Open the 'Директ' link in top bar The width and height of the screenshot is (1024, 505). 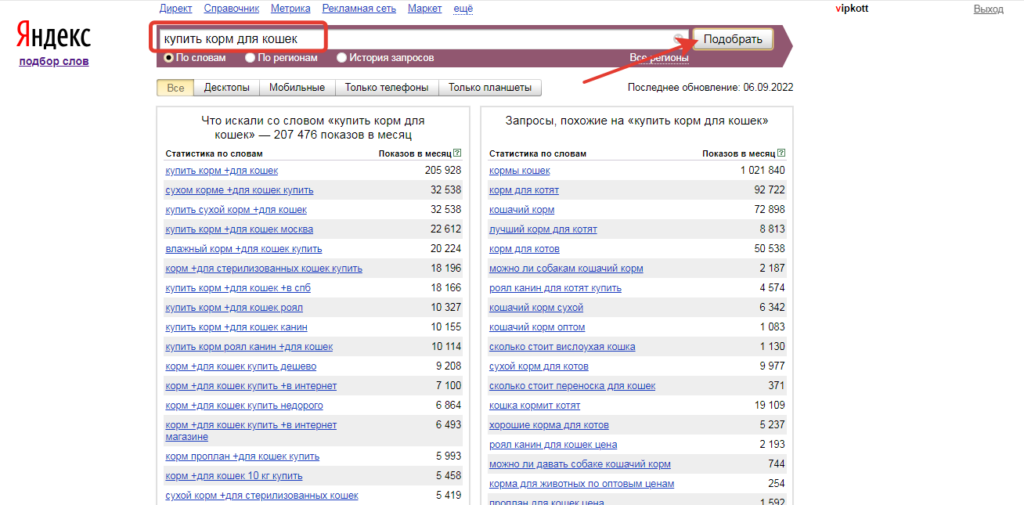pyautogui.click(x=175, y=9)
